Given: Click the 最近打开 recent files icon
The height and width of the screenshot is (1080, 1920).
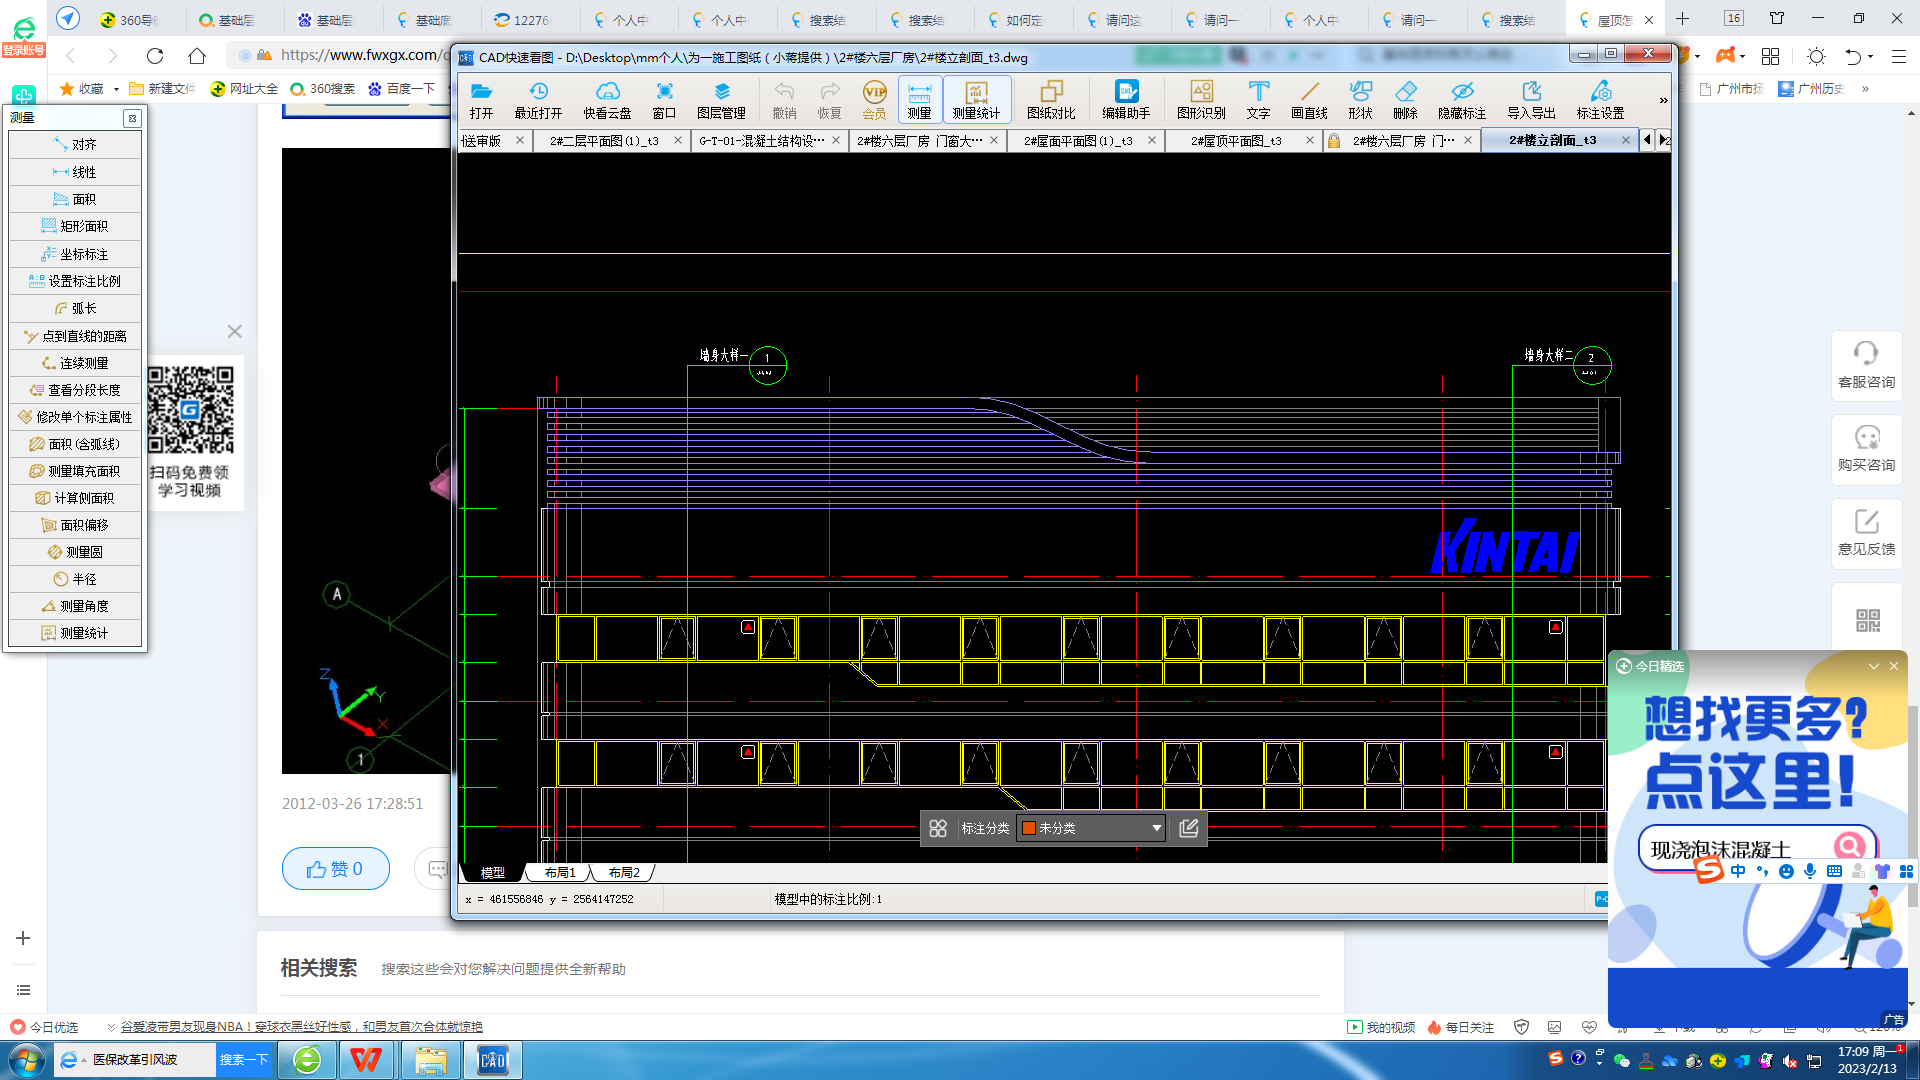Looking at the screenshot, I should (538, 100).
